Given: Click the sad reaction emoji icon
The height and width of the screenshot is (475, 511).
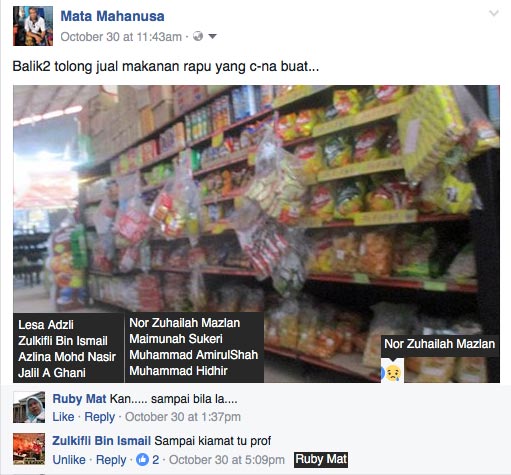Looking at the screenshot, I should [393, 373].
